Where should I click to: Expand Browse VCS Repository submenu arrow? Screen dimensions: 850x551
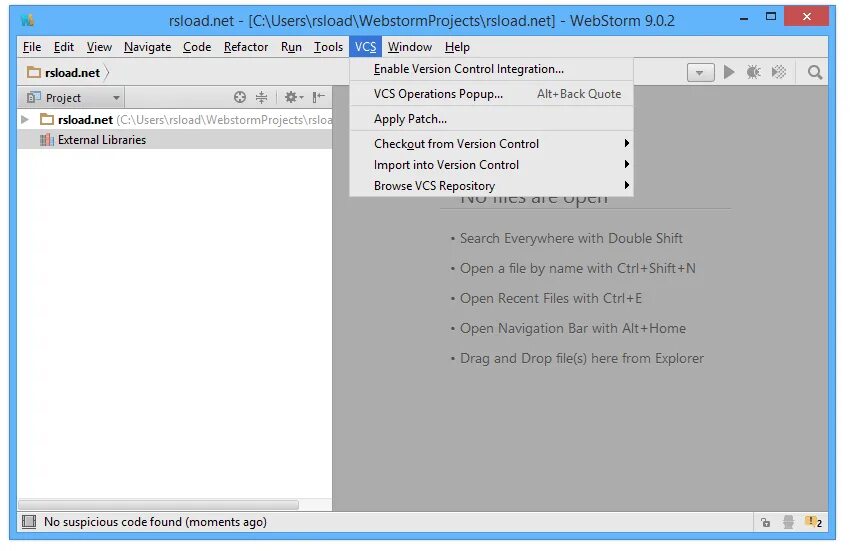pyautogui.click(x=626, y=185)
